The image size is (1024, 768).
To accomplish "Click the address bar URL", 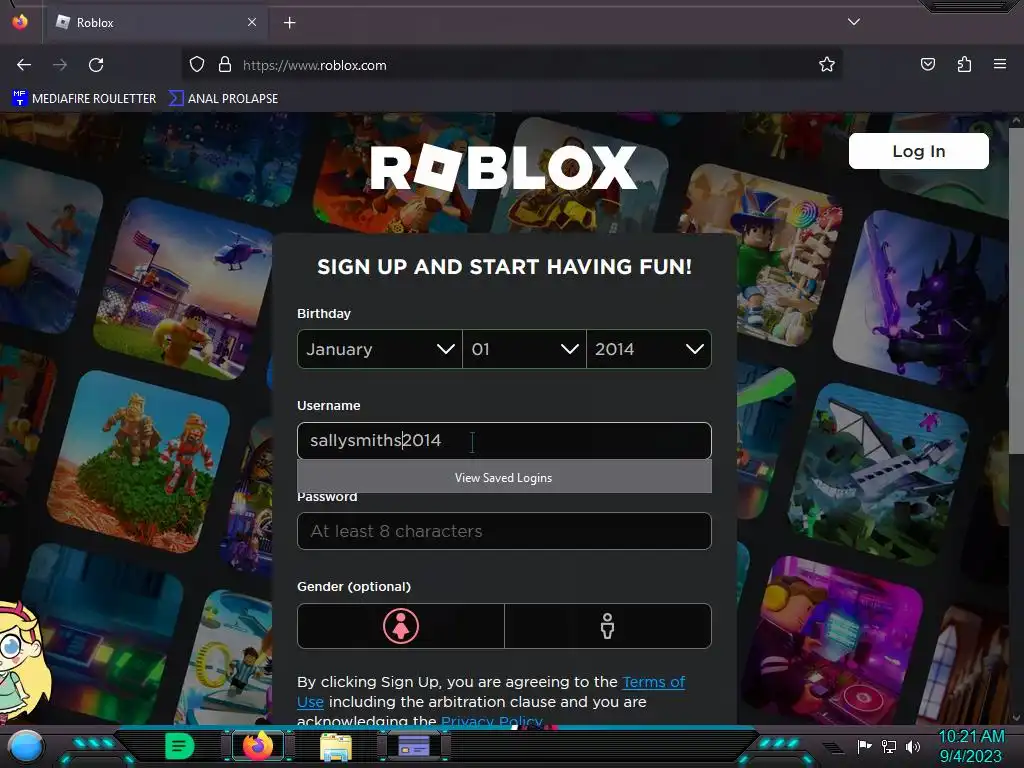I will tap(315, 65).
